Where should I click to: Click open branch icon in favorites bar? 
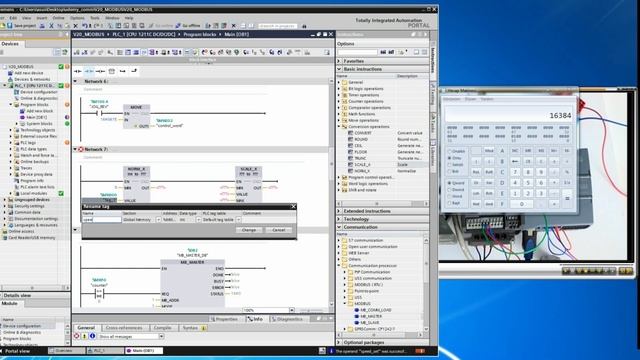(x=122, y=71)
